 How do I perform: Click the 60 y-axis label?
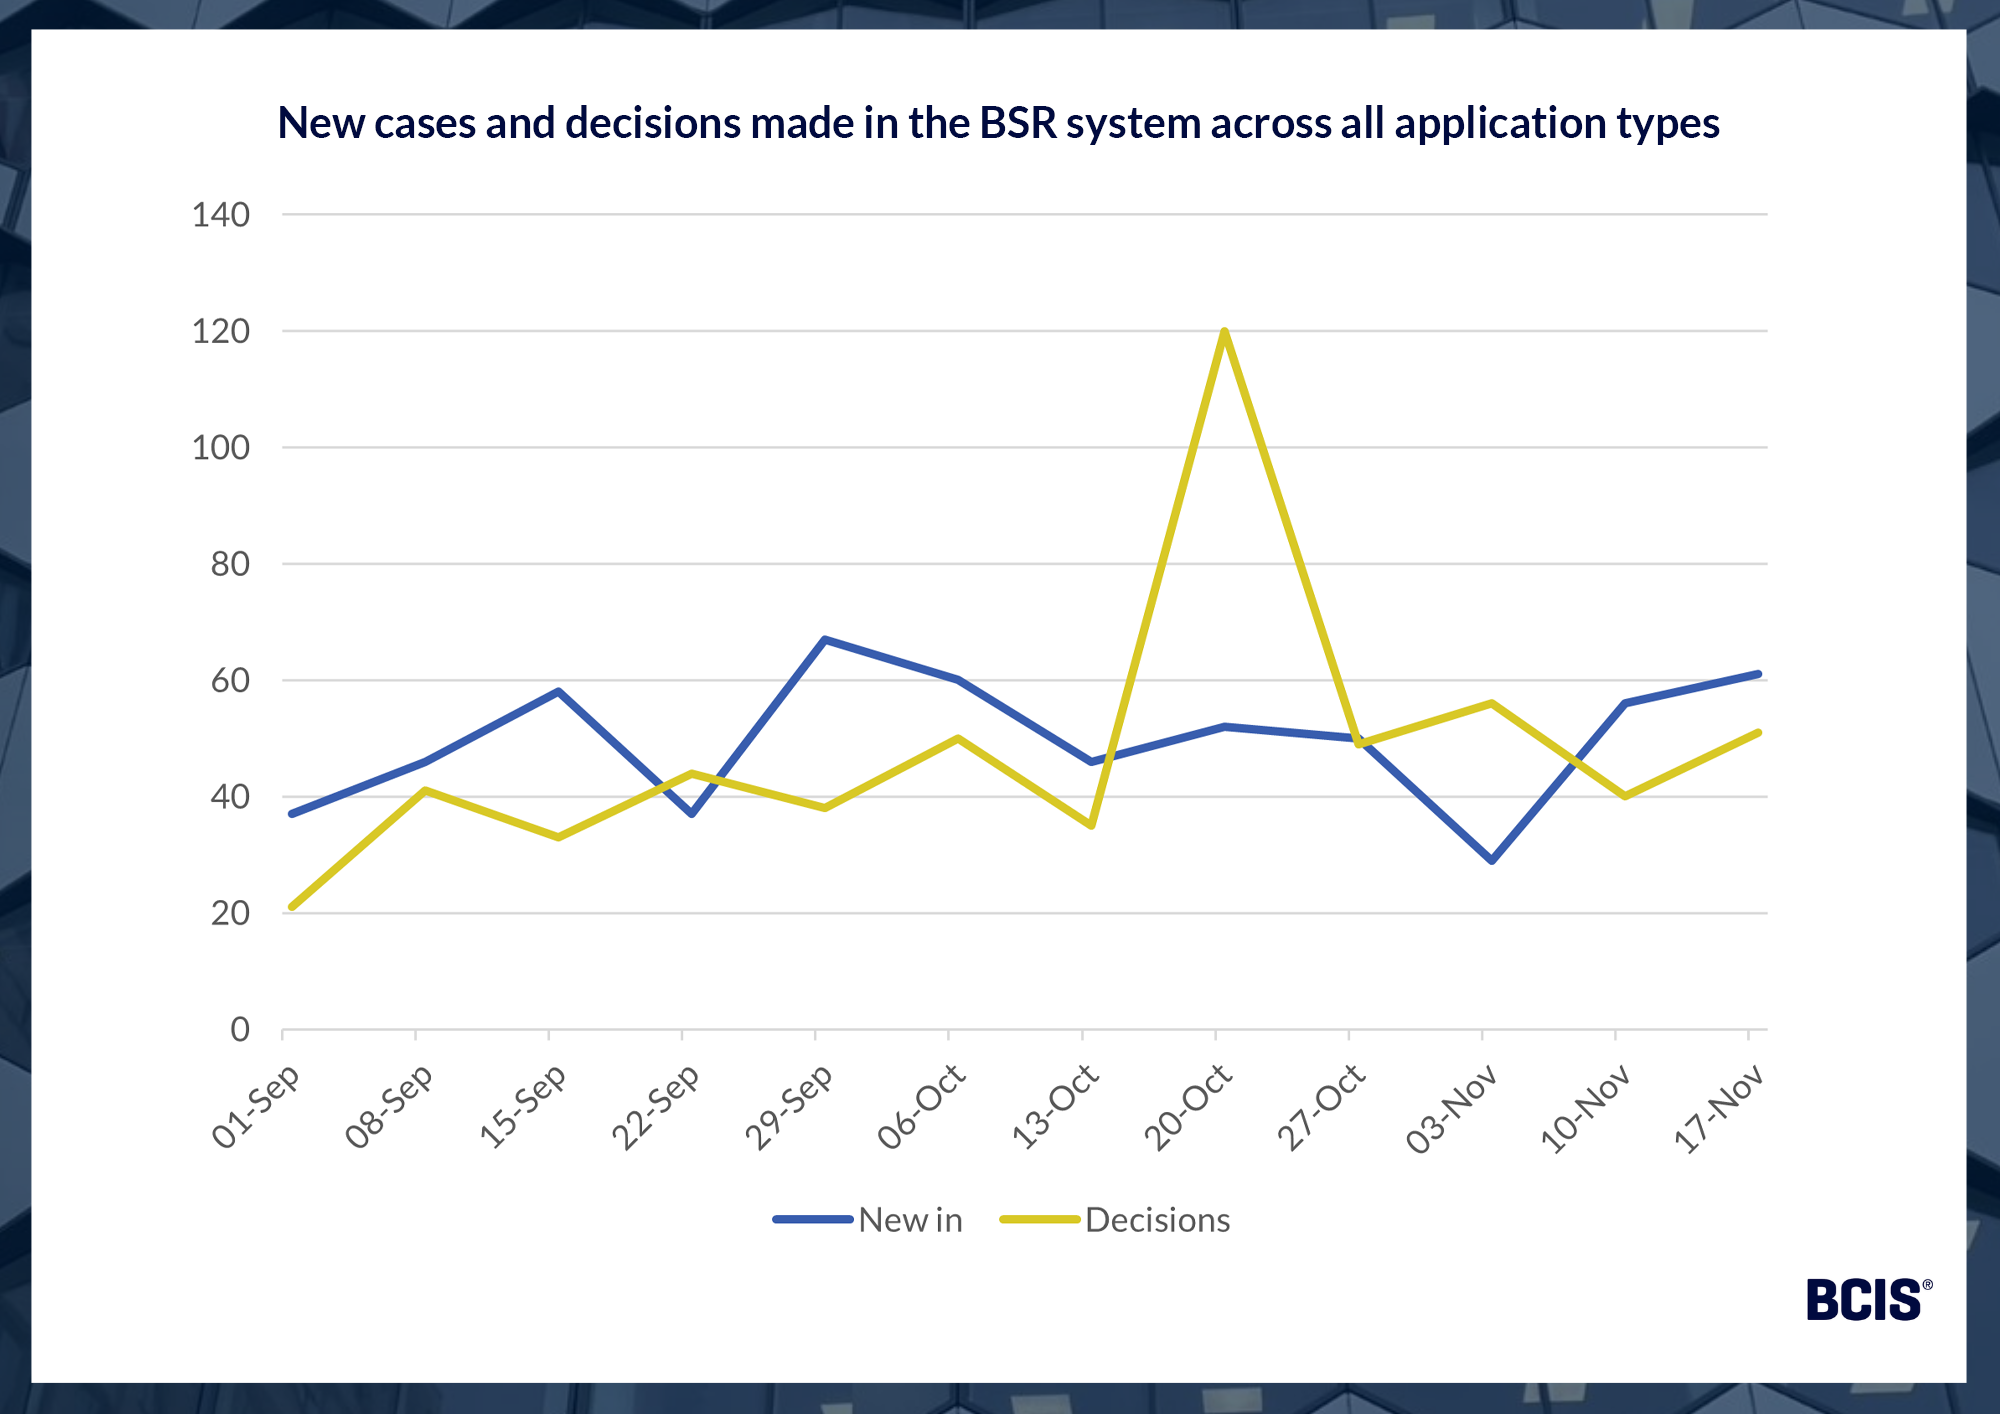[x=230, y=680]
